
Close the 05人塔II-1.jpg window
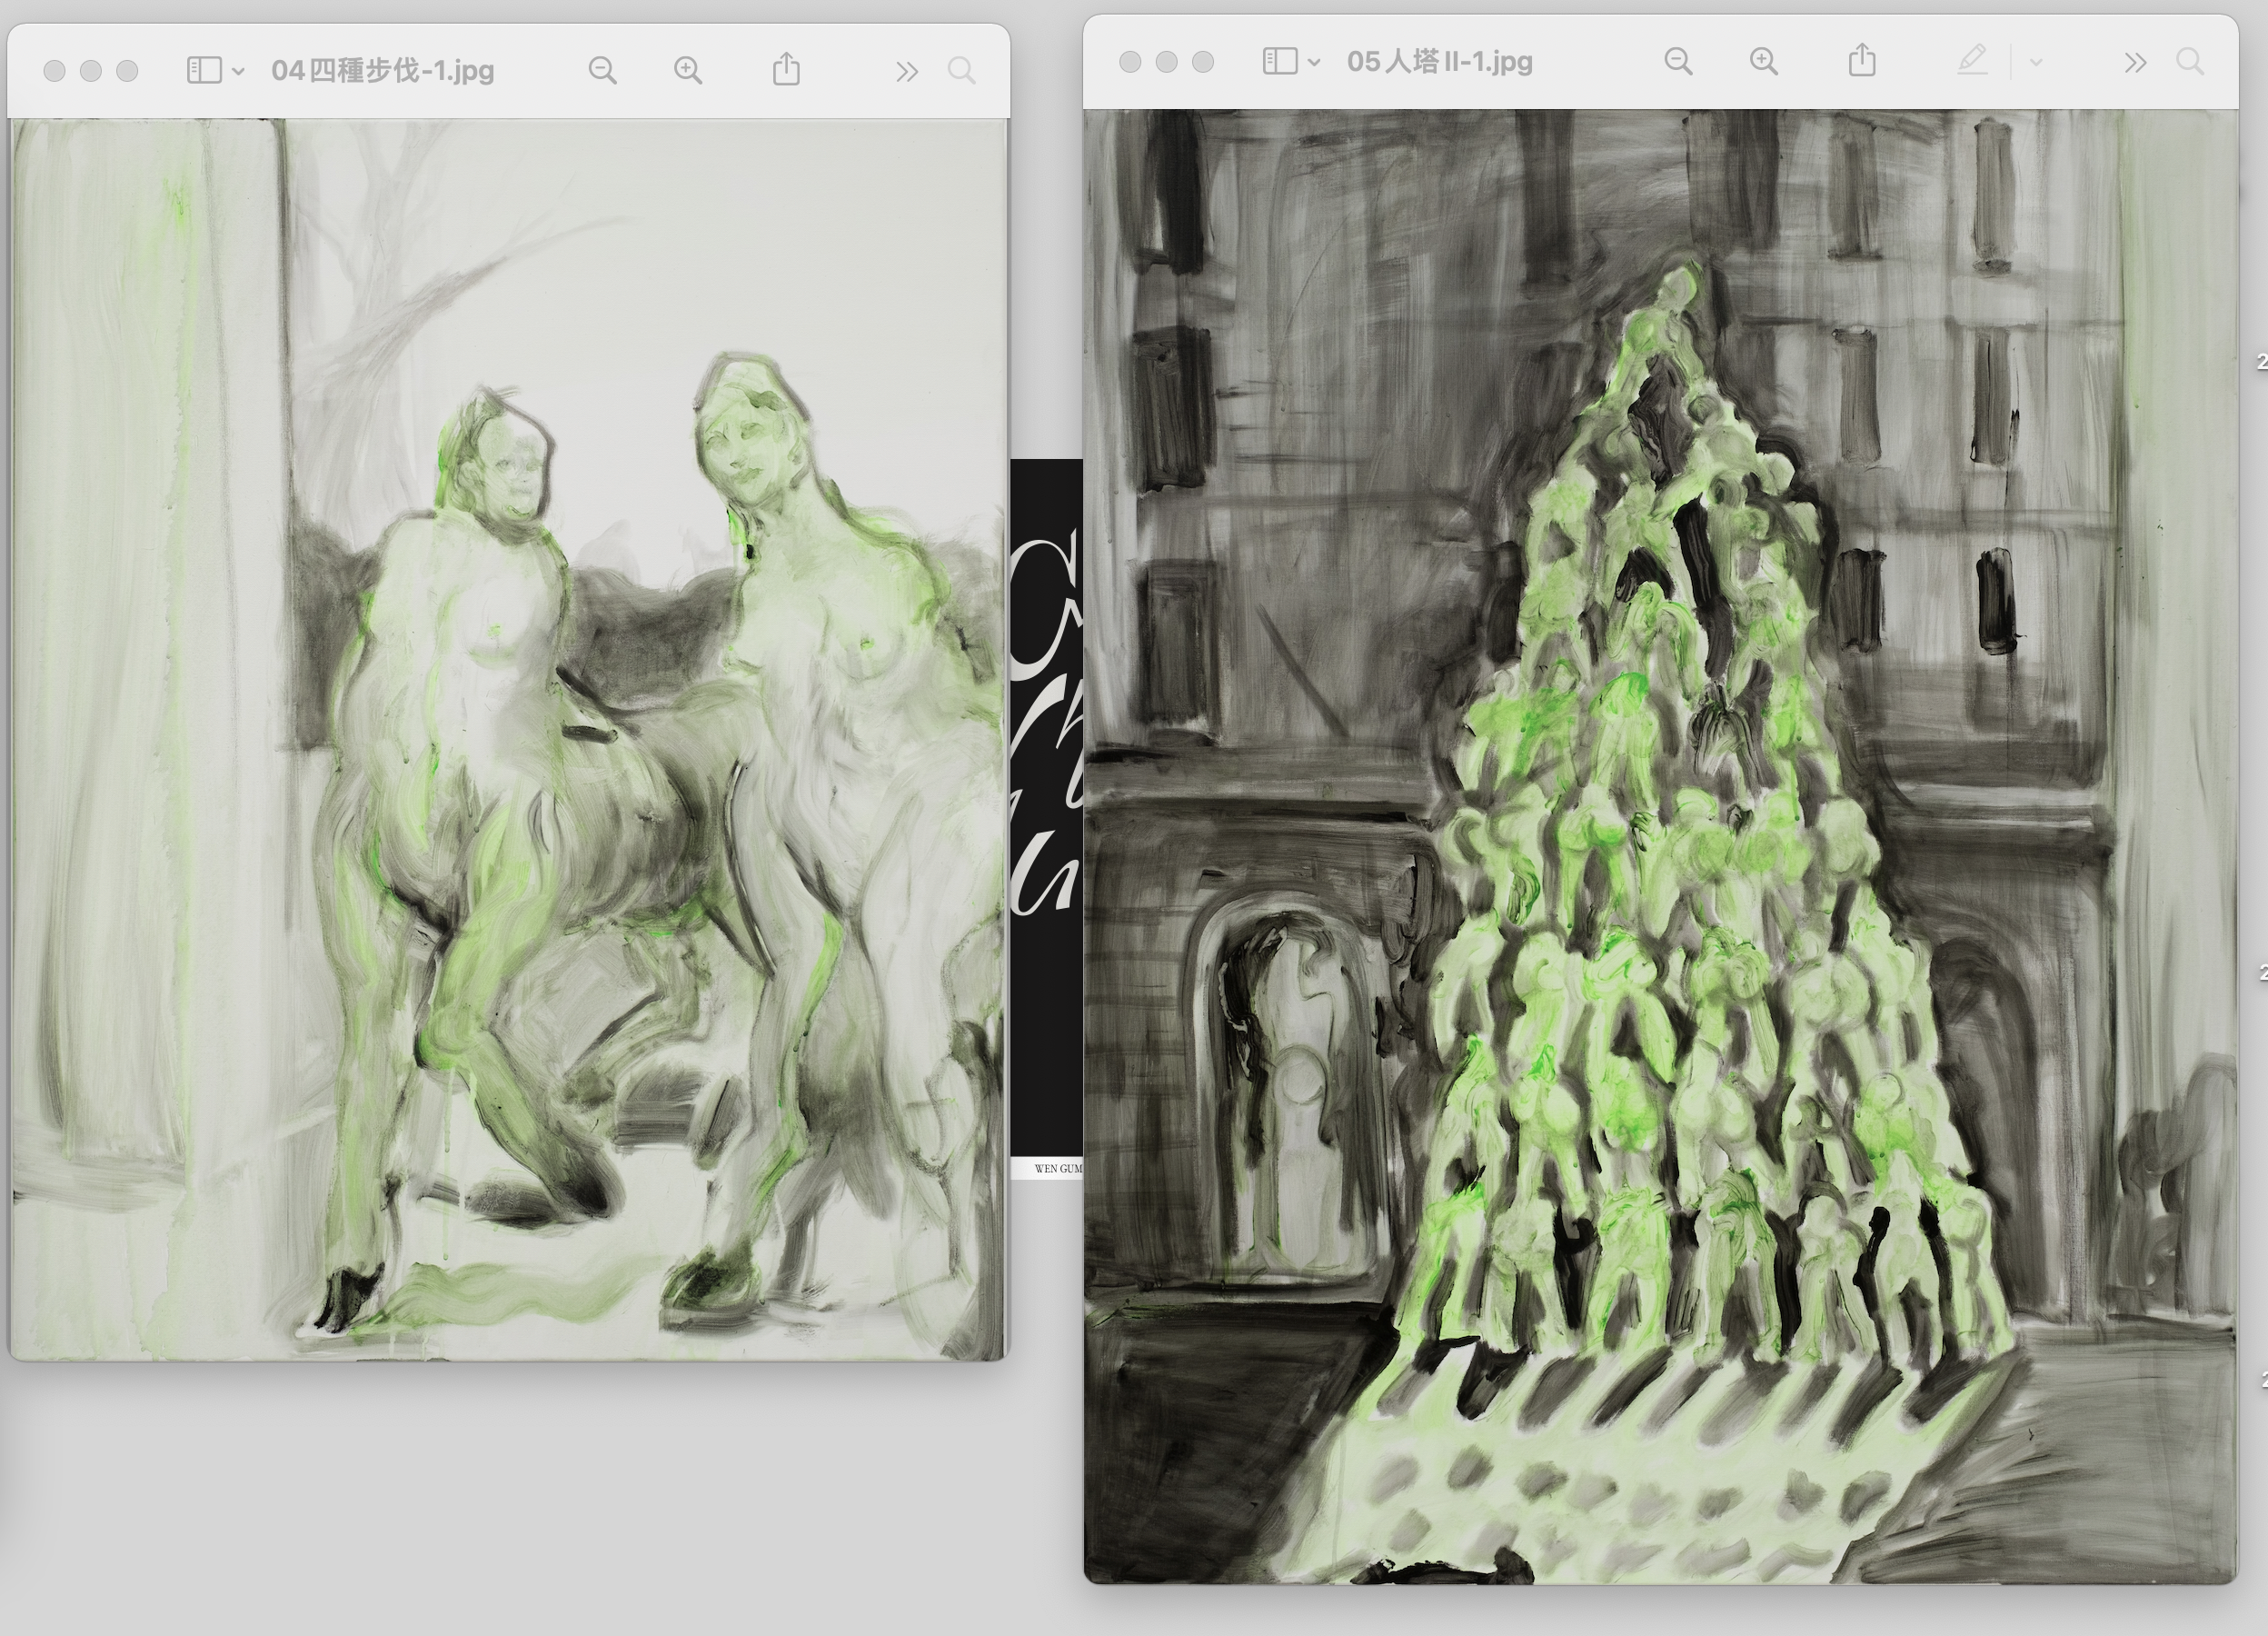(1130, 62)
